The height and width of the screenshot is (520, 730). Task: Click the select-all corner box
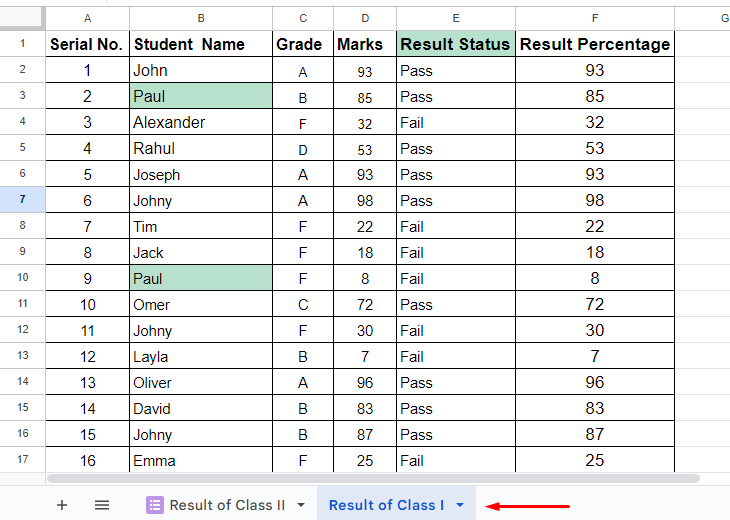pos(21,18)
